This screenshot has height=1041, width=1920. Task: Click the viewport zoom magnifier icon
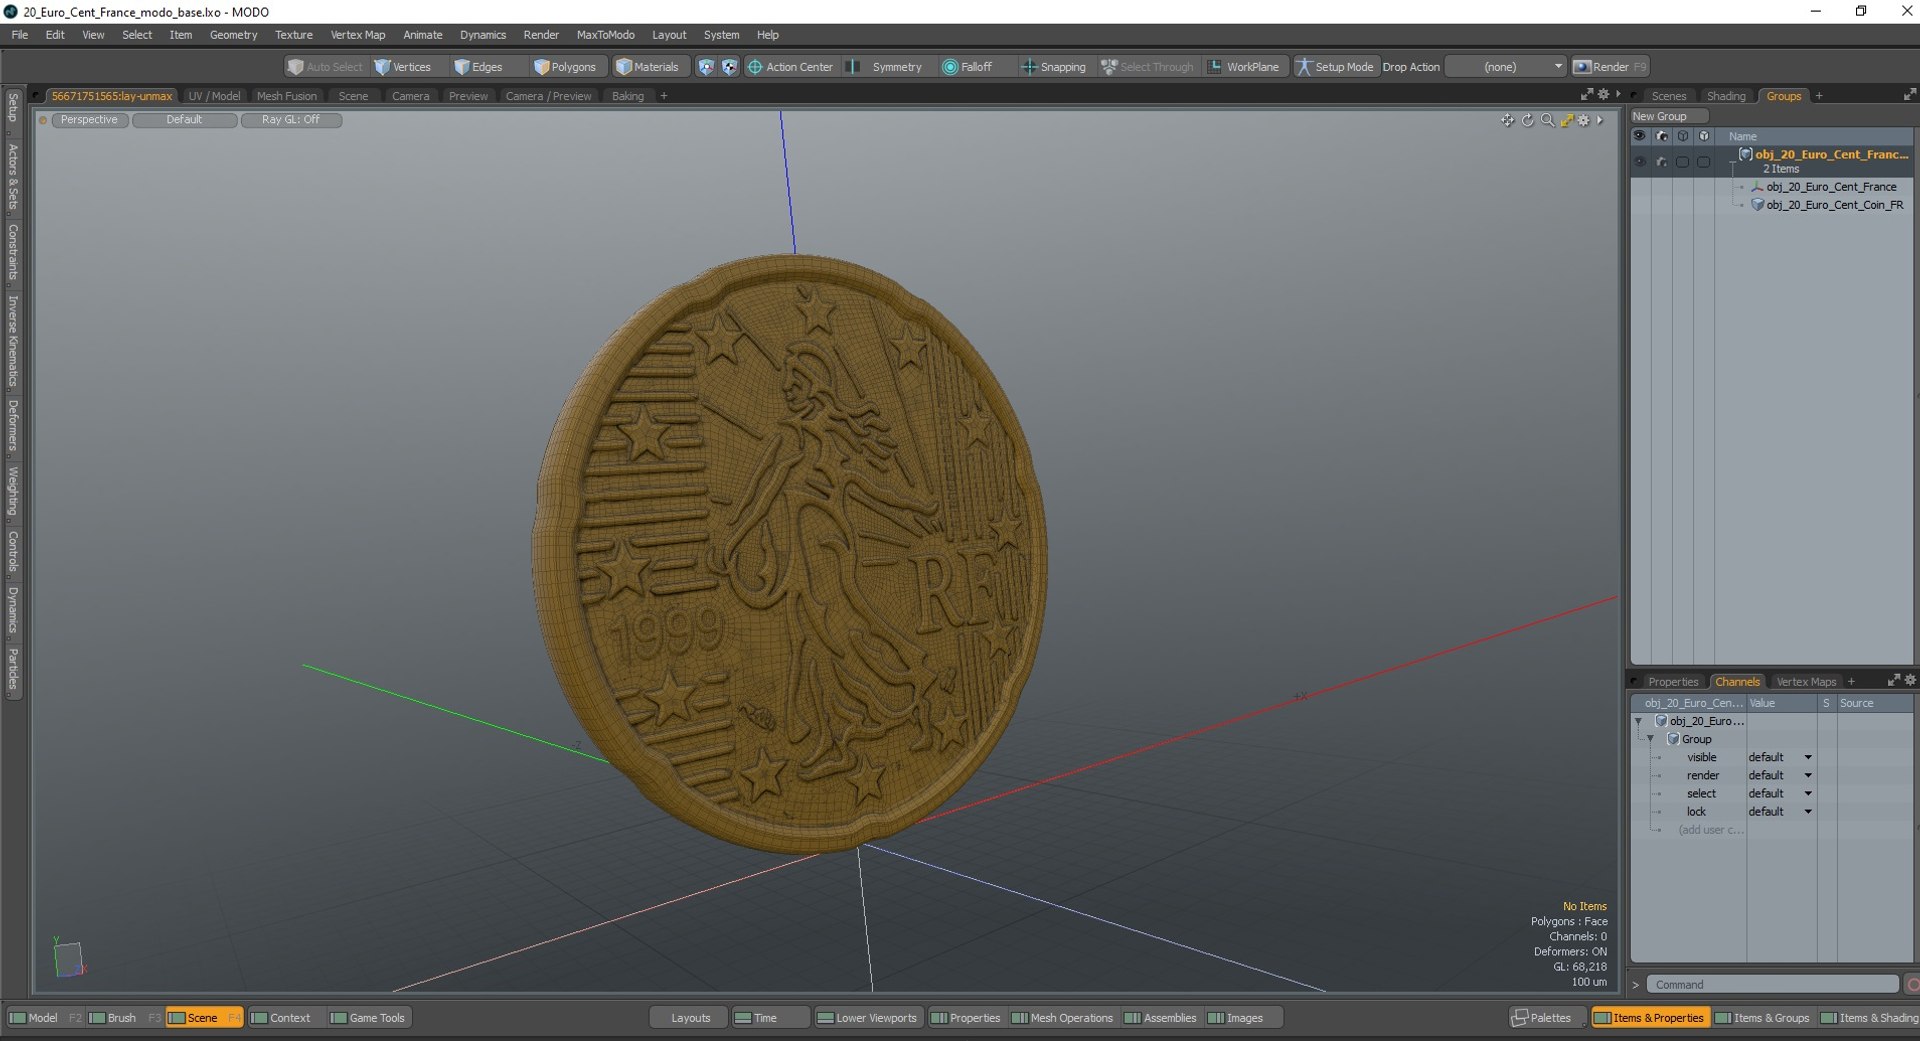(x=1547, y=120)
